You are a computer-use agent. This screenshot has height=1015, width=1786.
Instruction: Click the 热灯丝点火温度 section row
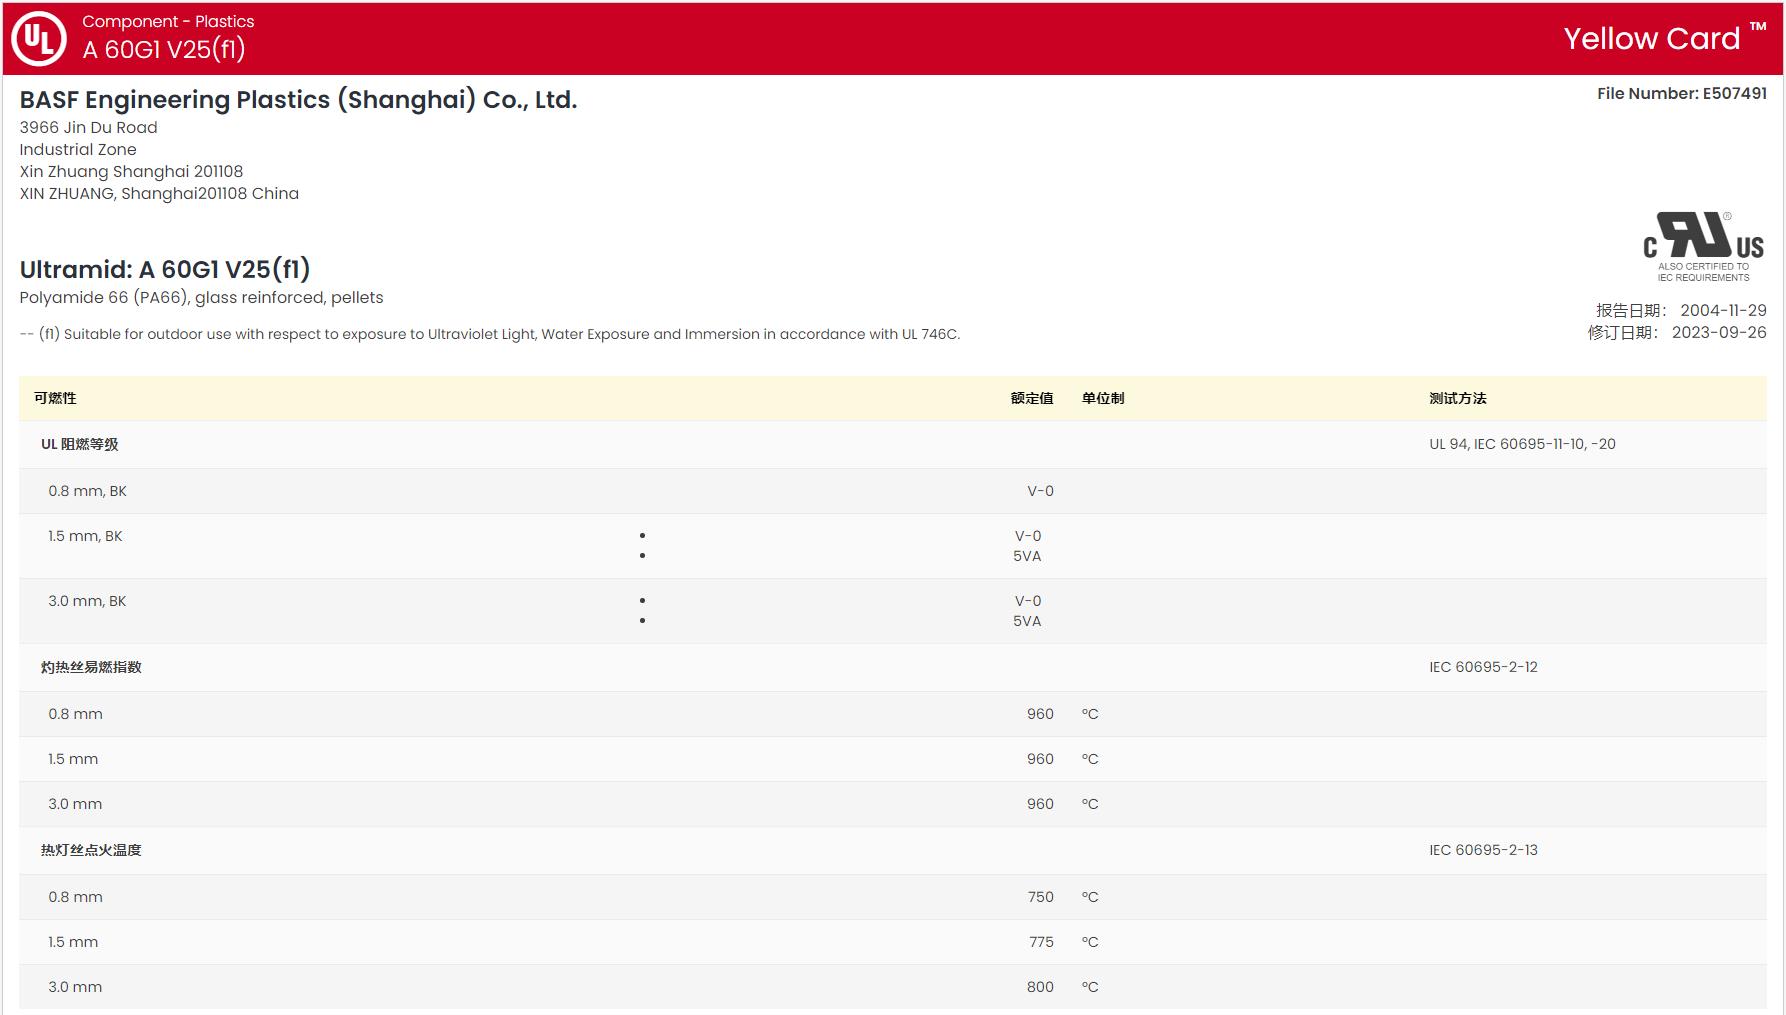click(x=893, y=850)
